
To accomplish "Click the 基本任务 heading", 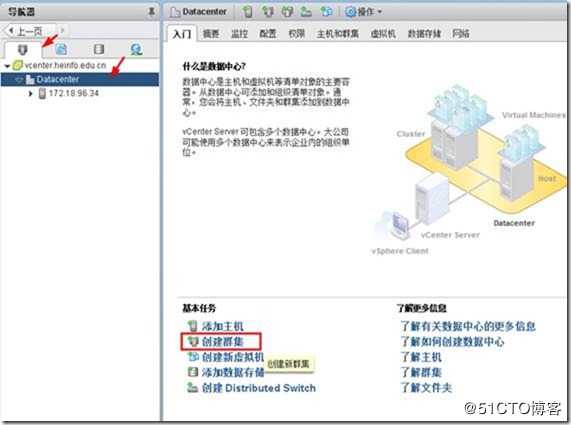I will click(x=199, y=308).
